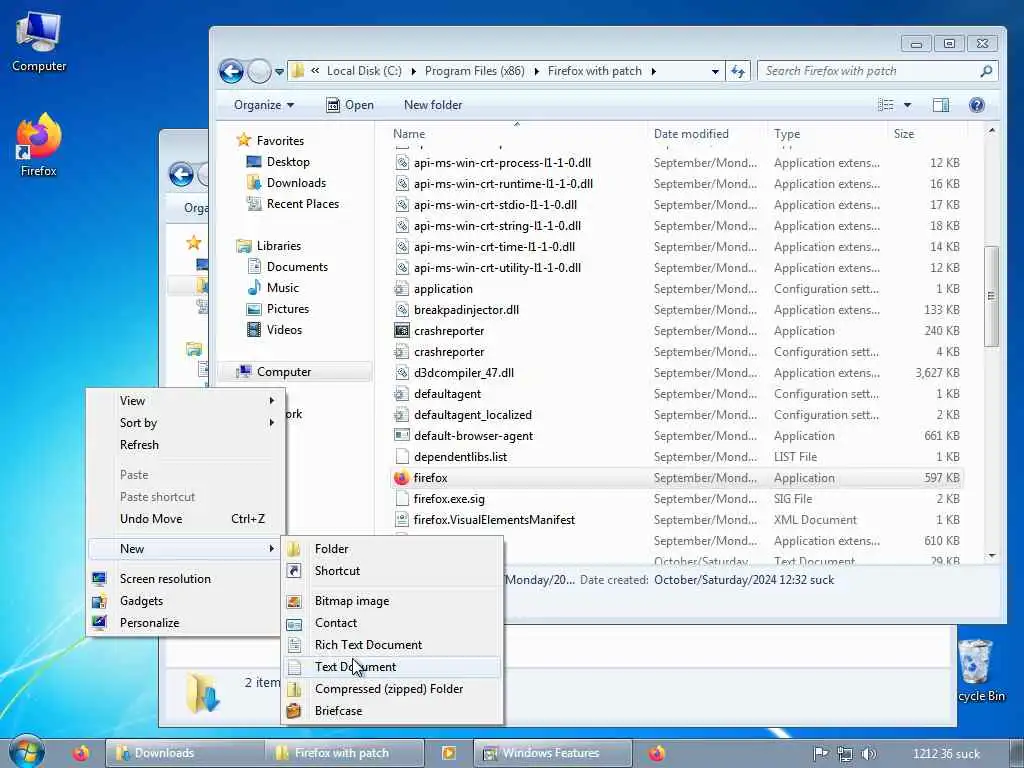Open Explorer help button
1024x768 pixels.
click(976, 105)
